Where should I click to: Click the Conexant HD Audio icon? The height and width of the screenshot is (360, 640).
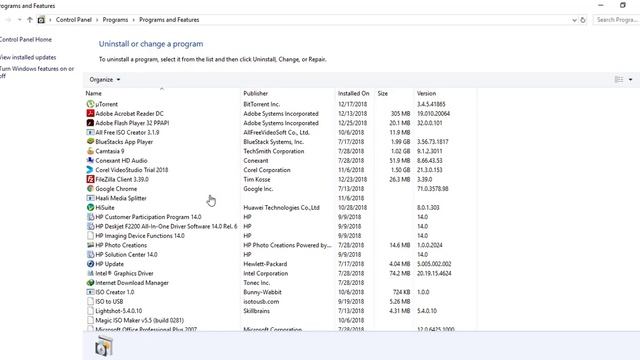90,160
